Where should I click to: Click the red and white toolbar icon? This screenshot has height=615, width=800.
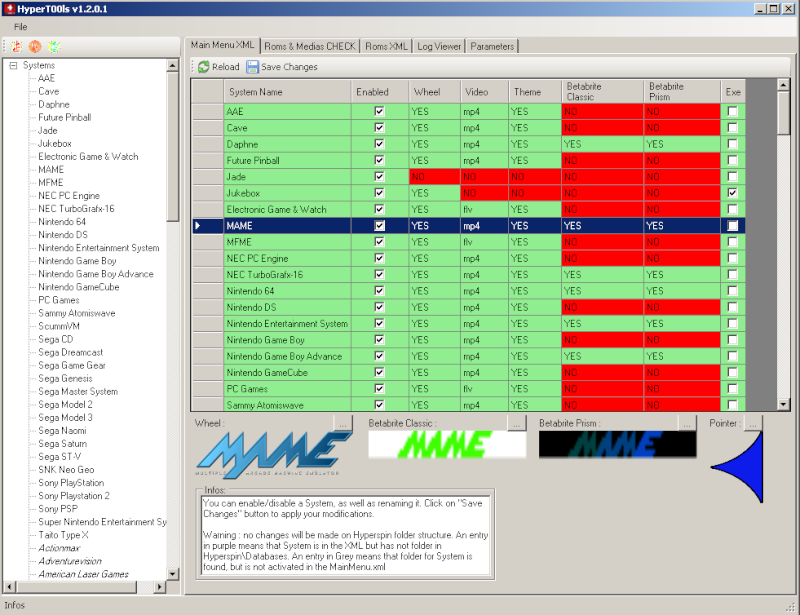point(16,47)
